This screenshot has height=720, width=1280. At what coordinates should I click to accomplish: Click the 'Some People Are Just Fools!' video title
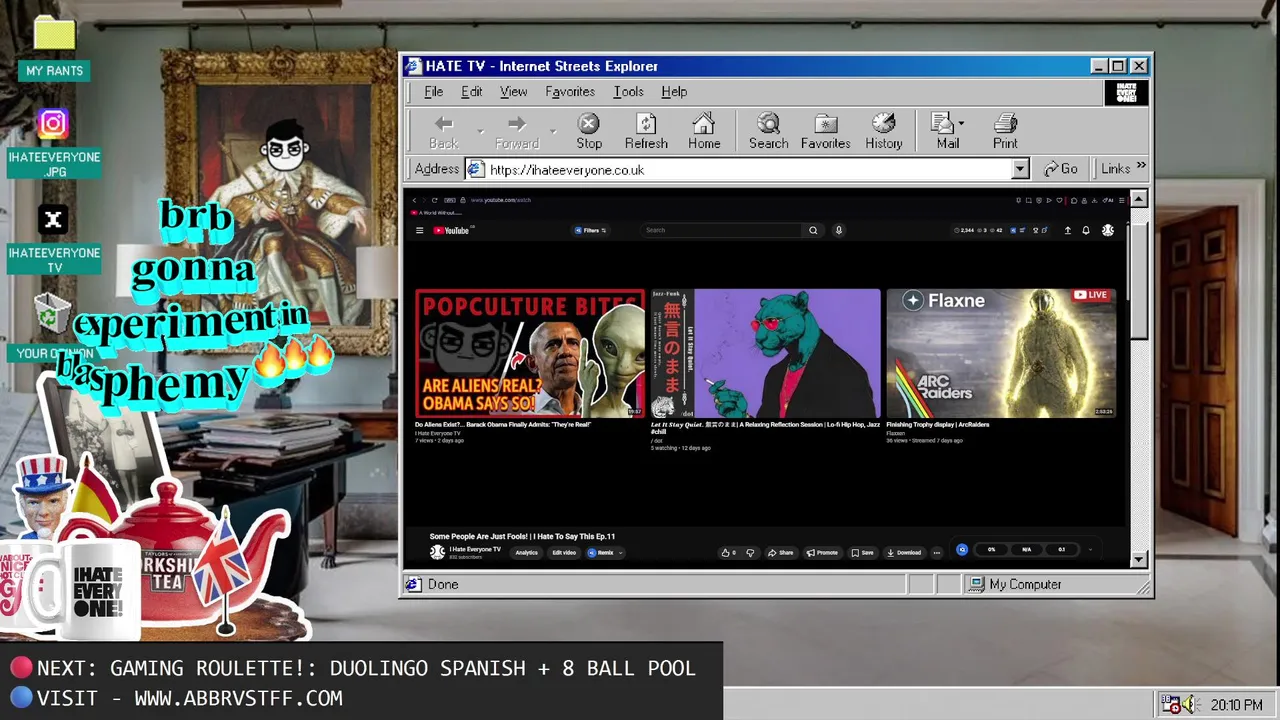click(522, 537)
